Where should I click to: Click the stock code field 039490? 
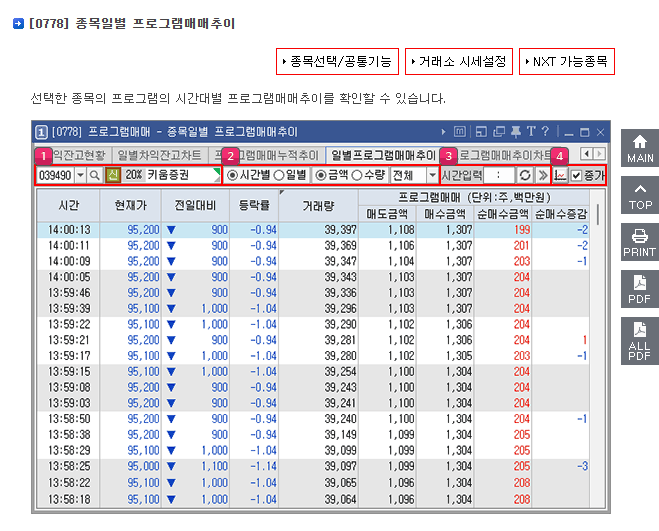pos(55,175)
